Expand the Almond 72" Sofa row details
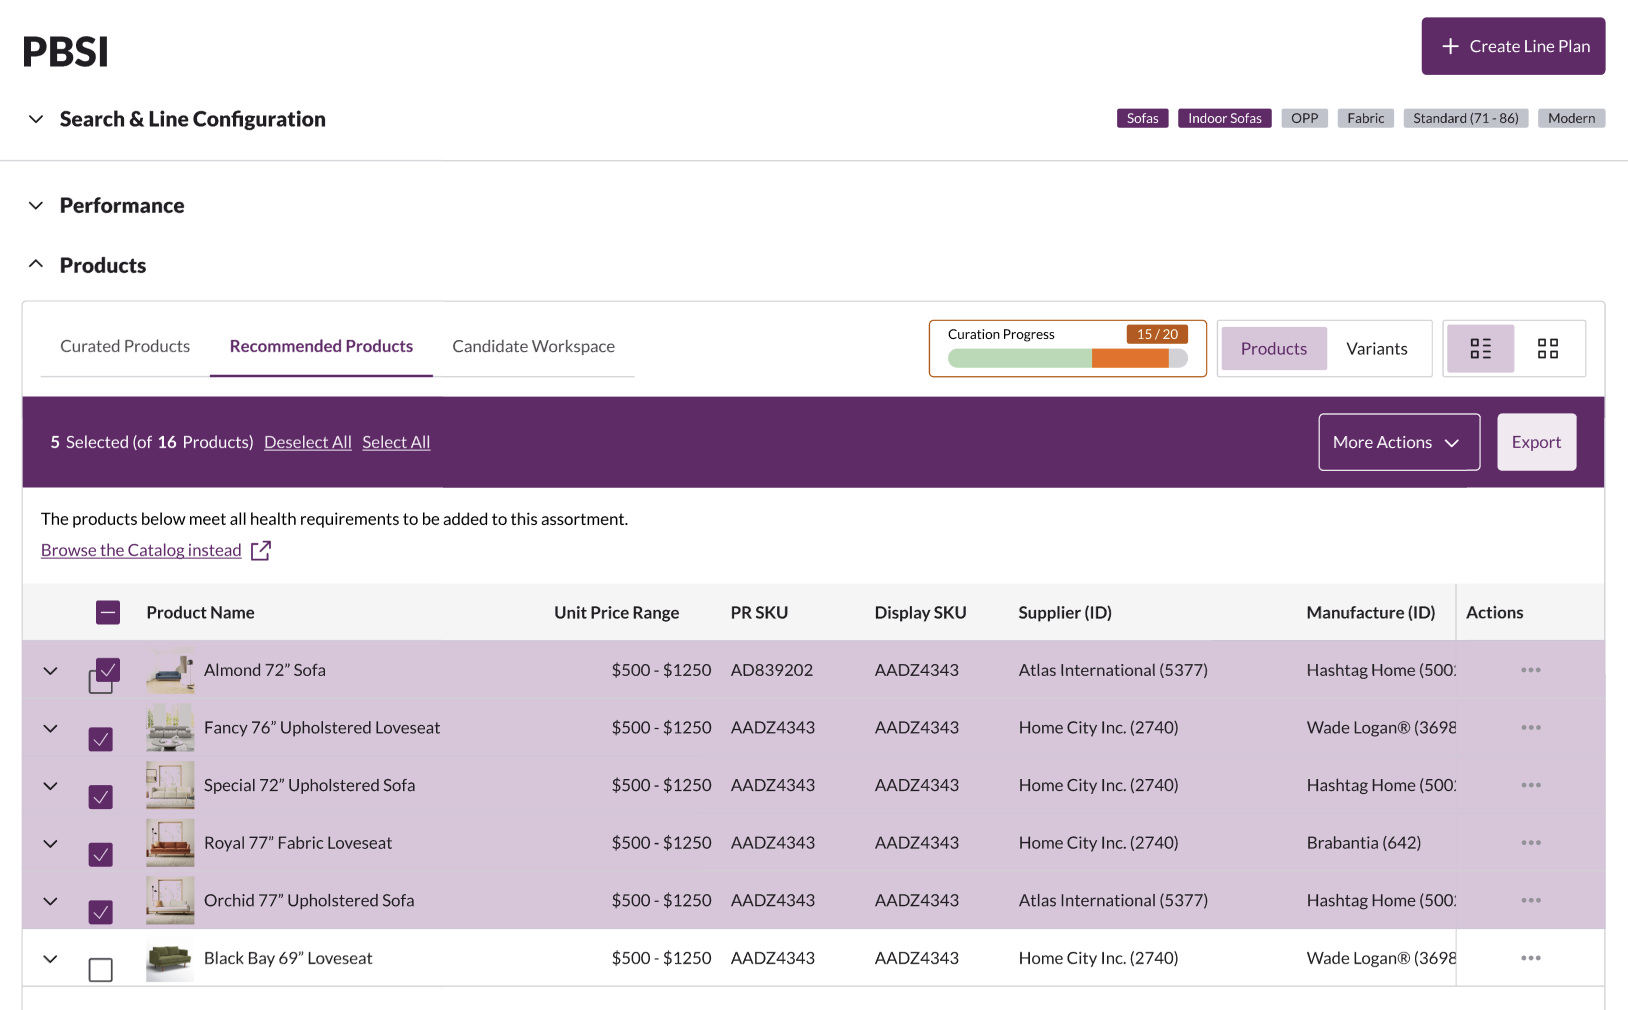 click(x=50, y=671)
